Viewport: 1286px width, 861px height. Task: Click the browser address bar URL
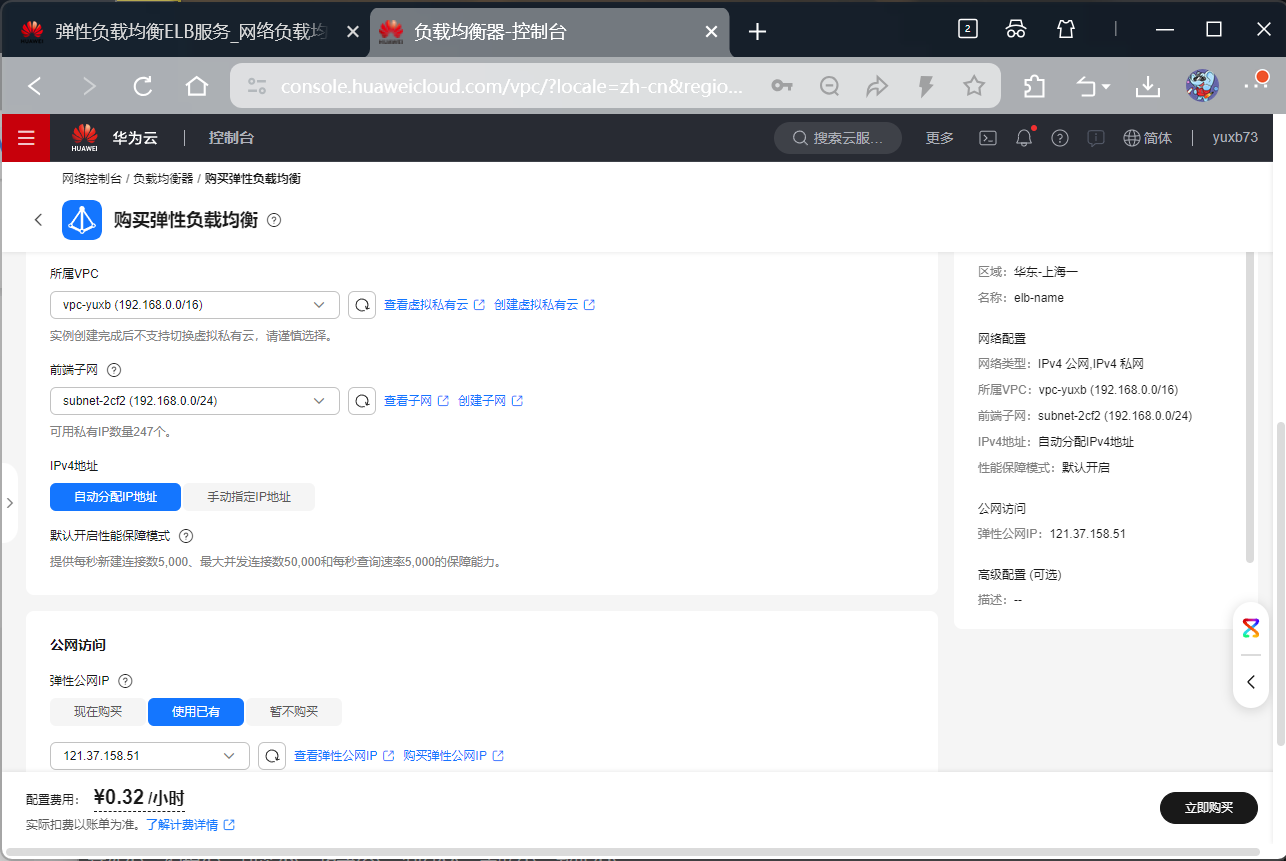coord(512,87)
